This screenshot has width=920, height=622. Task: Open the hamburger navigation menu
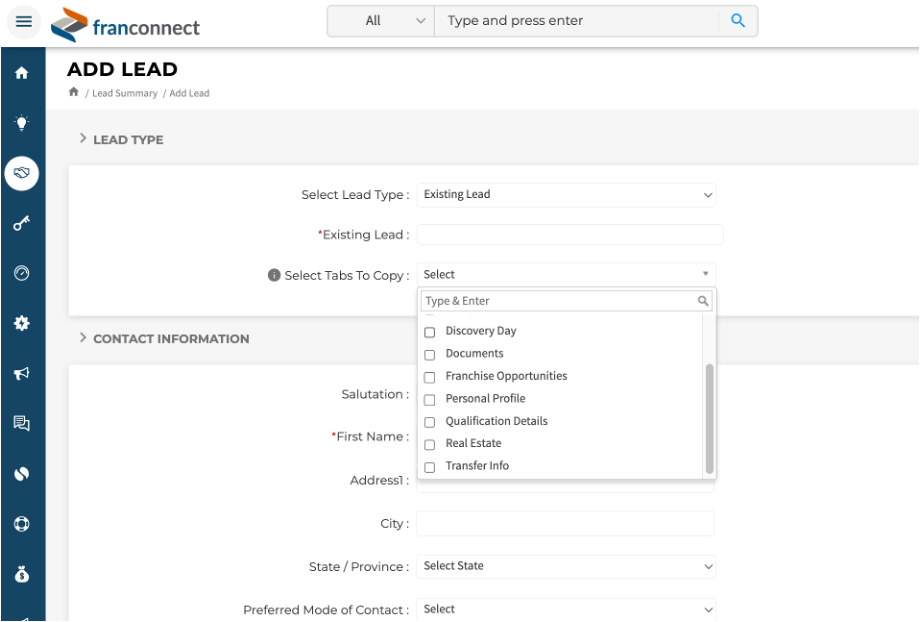(x=23, y=22)
